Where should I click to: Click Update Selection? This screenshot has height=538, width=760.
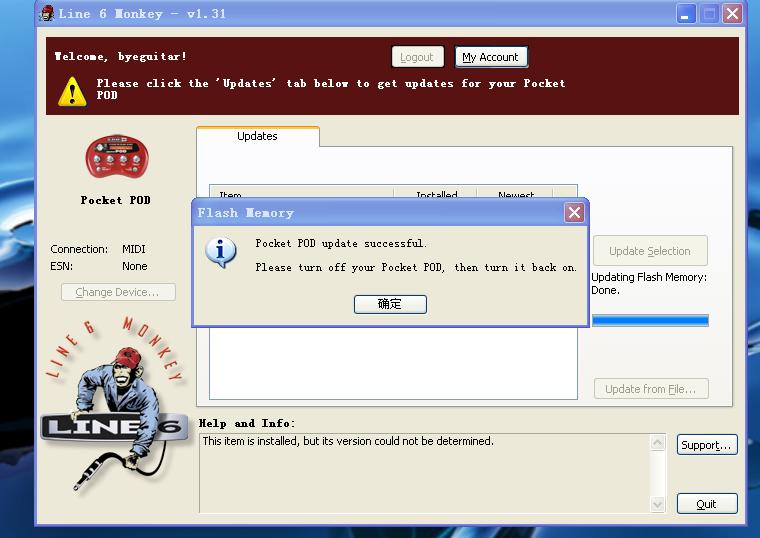pos(650,251)
